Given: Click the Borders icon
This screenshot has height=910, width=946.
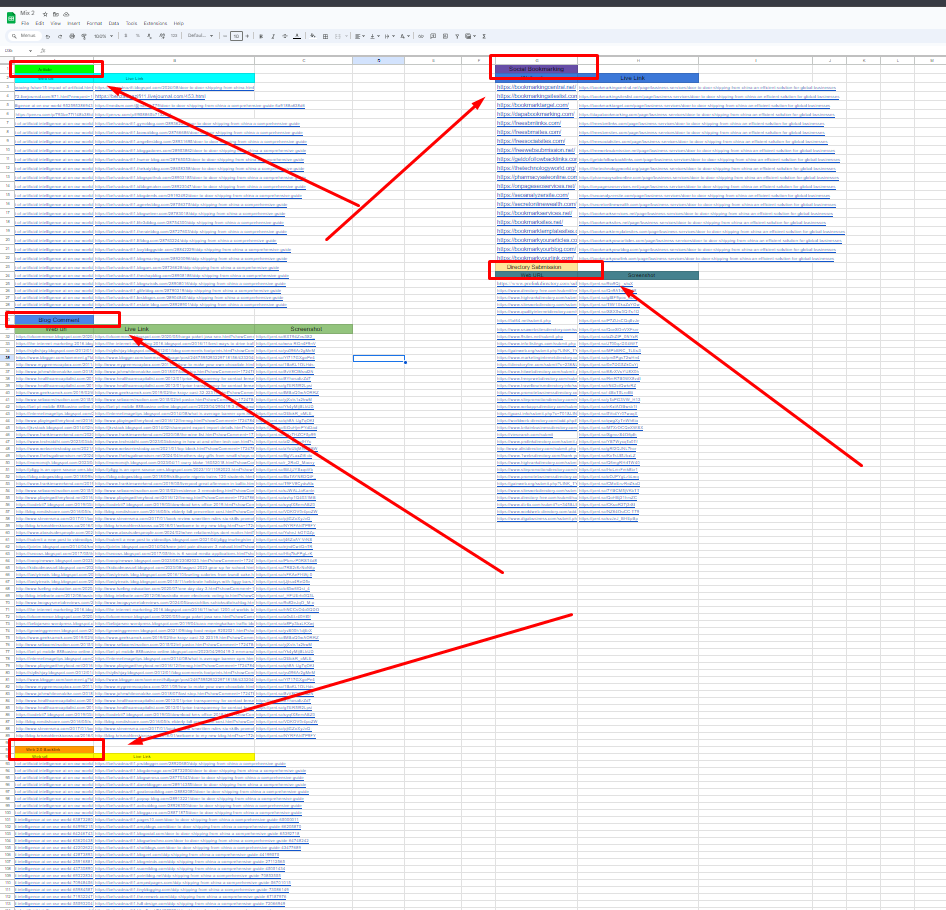Looking at the screenshot, I should pyautogui.click(x=324, y=35).
